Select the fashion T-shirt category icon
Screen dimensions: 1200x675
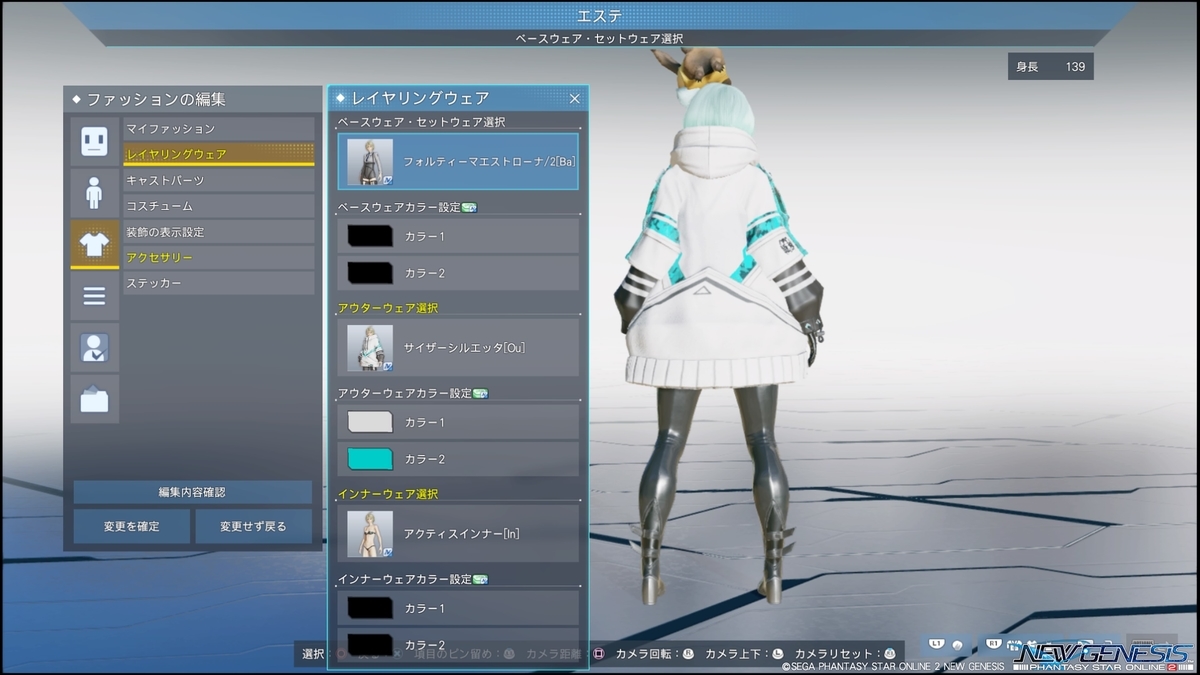(x=94, y=245)
